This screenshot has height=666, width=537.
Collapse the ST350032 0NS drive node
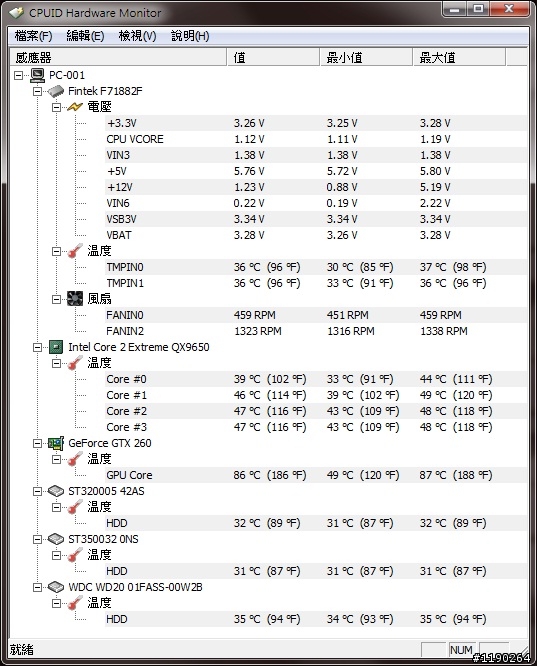click(x=37, y=539)
